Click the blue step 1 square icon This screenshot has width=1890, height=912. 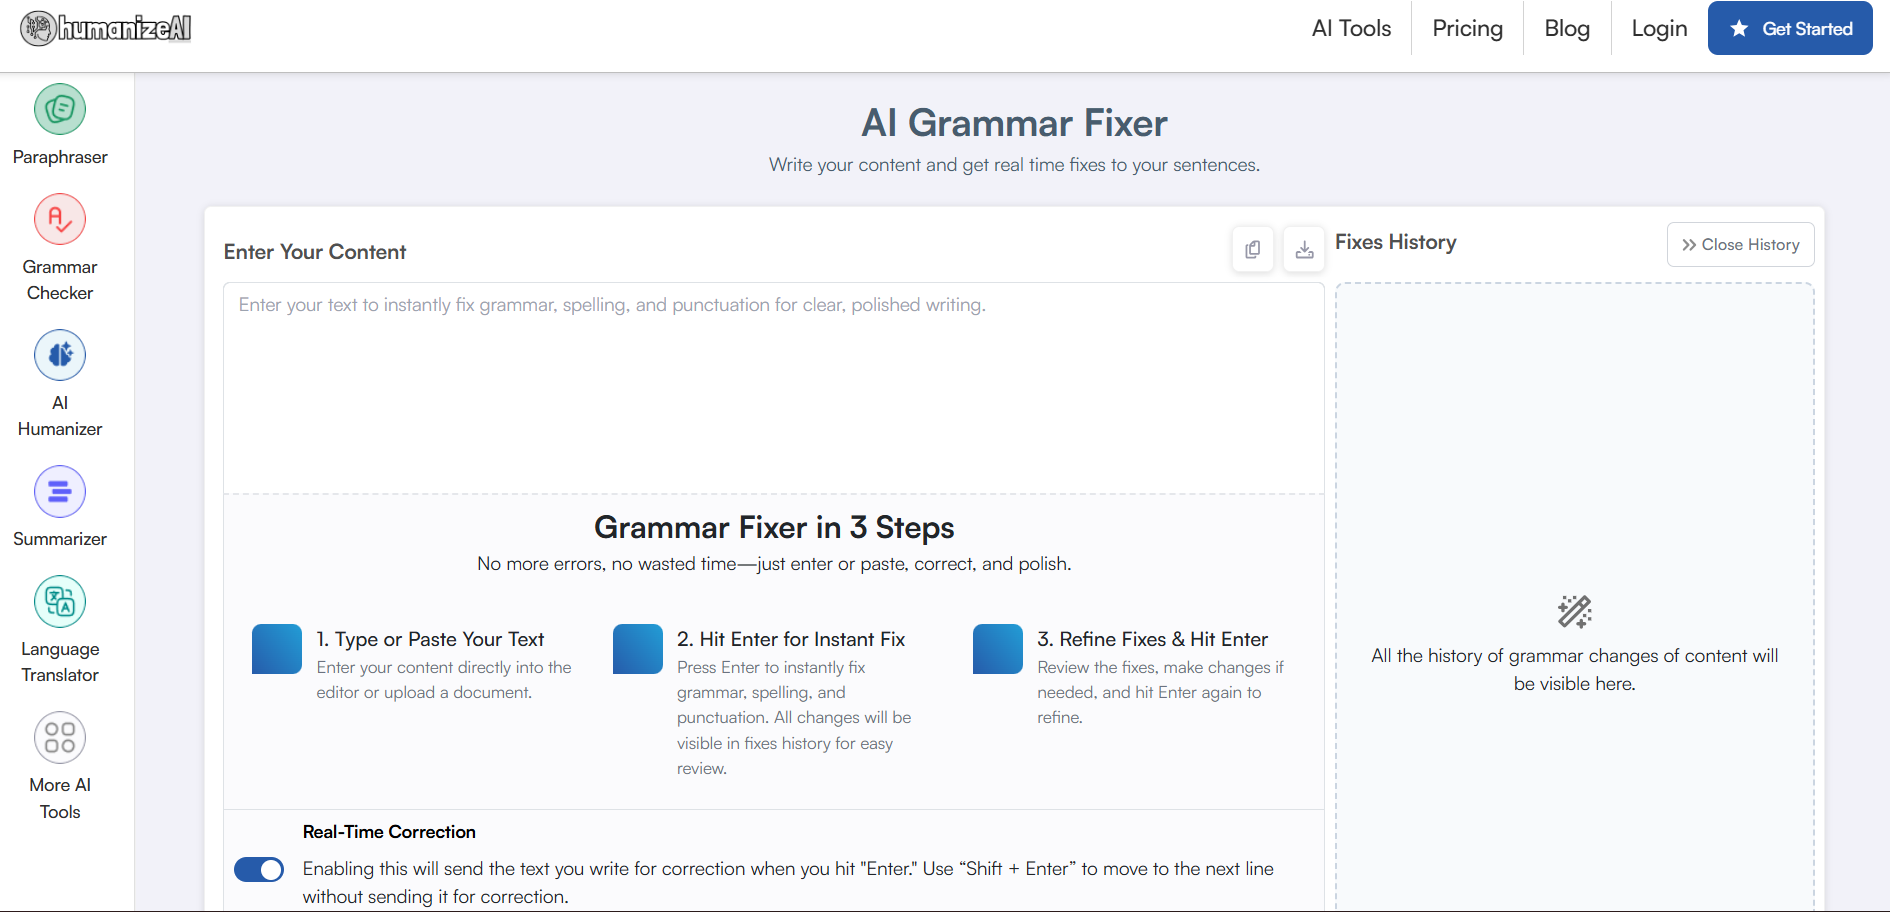[x=277, y=649]
